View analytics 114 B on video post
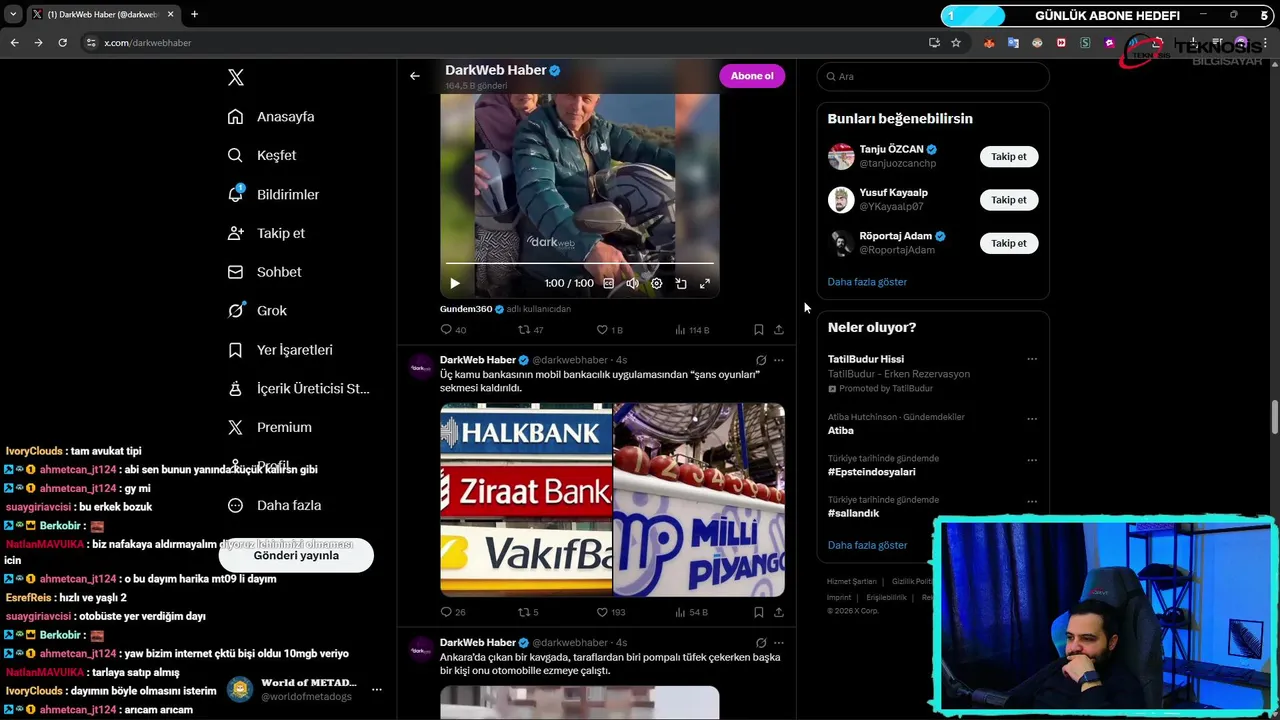 (x=692, y=330)
